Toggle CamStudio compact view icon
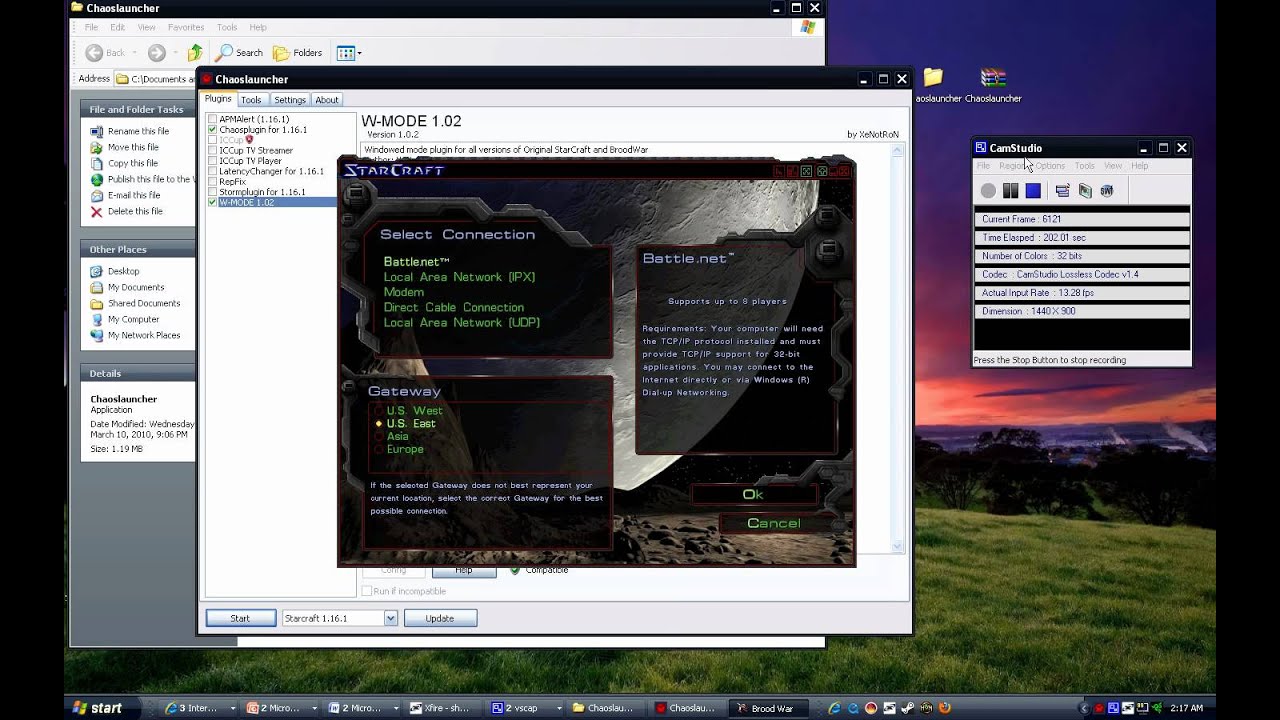Viewport: 1280px width, 720px height. coord(1062,190)
